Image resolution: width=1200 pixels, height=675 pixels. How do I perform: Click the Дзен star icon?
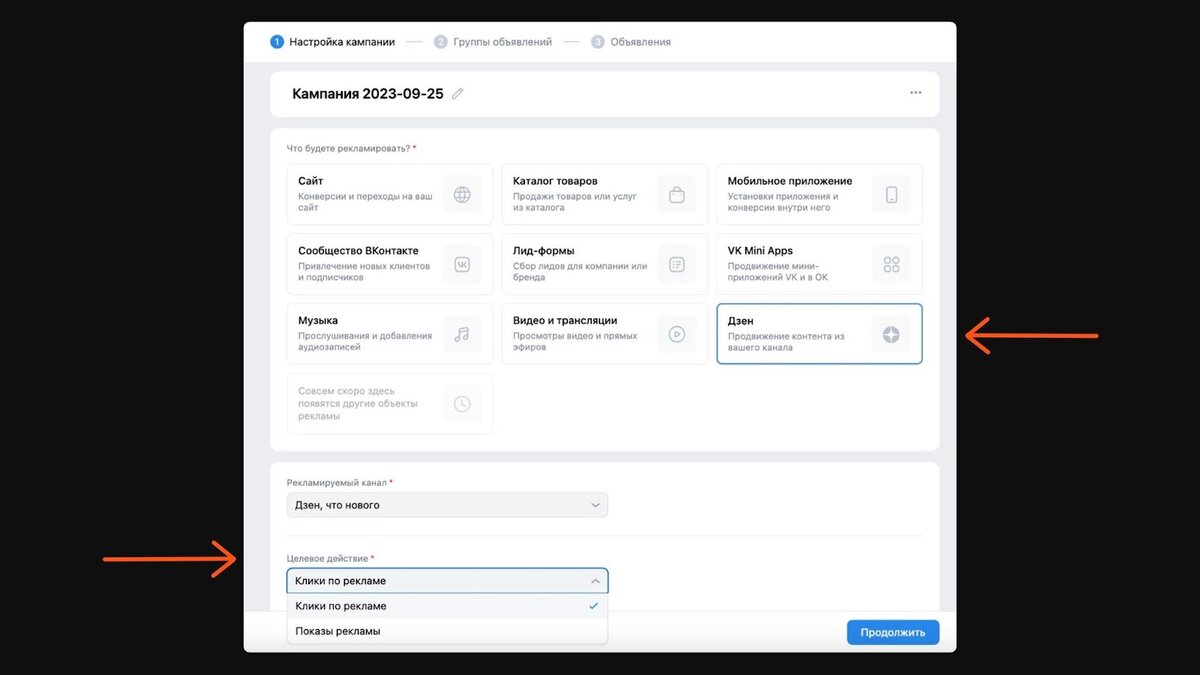pyautogui.click(x=891, y=334)
